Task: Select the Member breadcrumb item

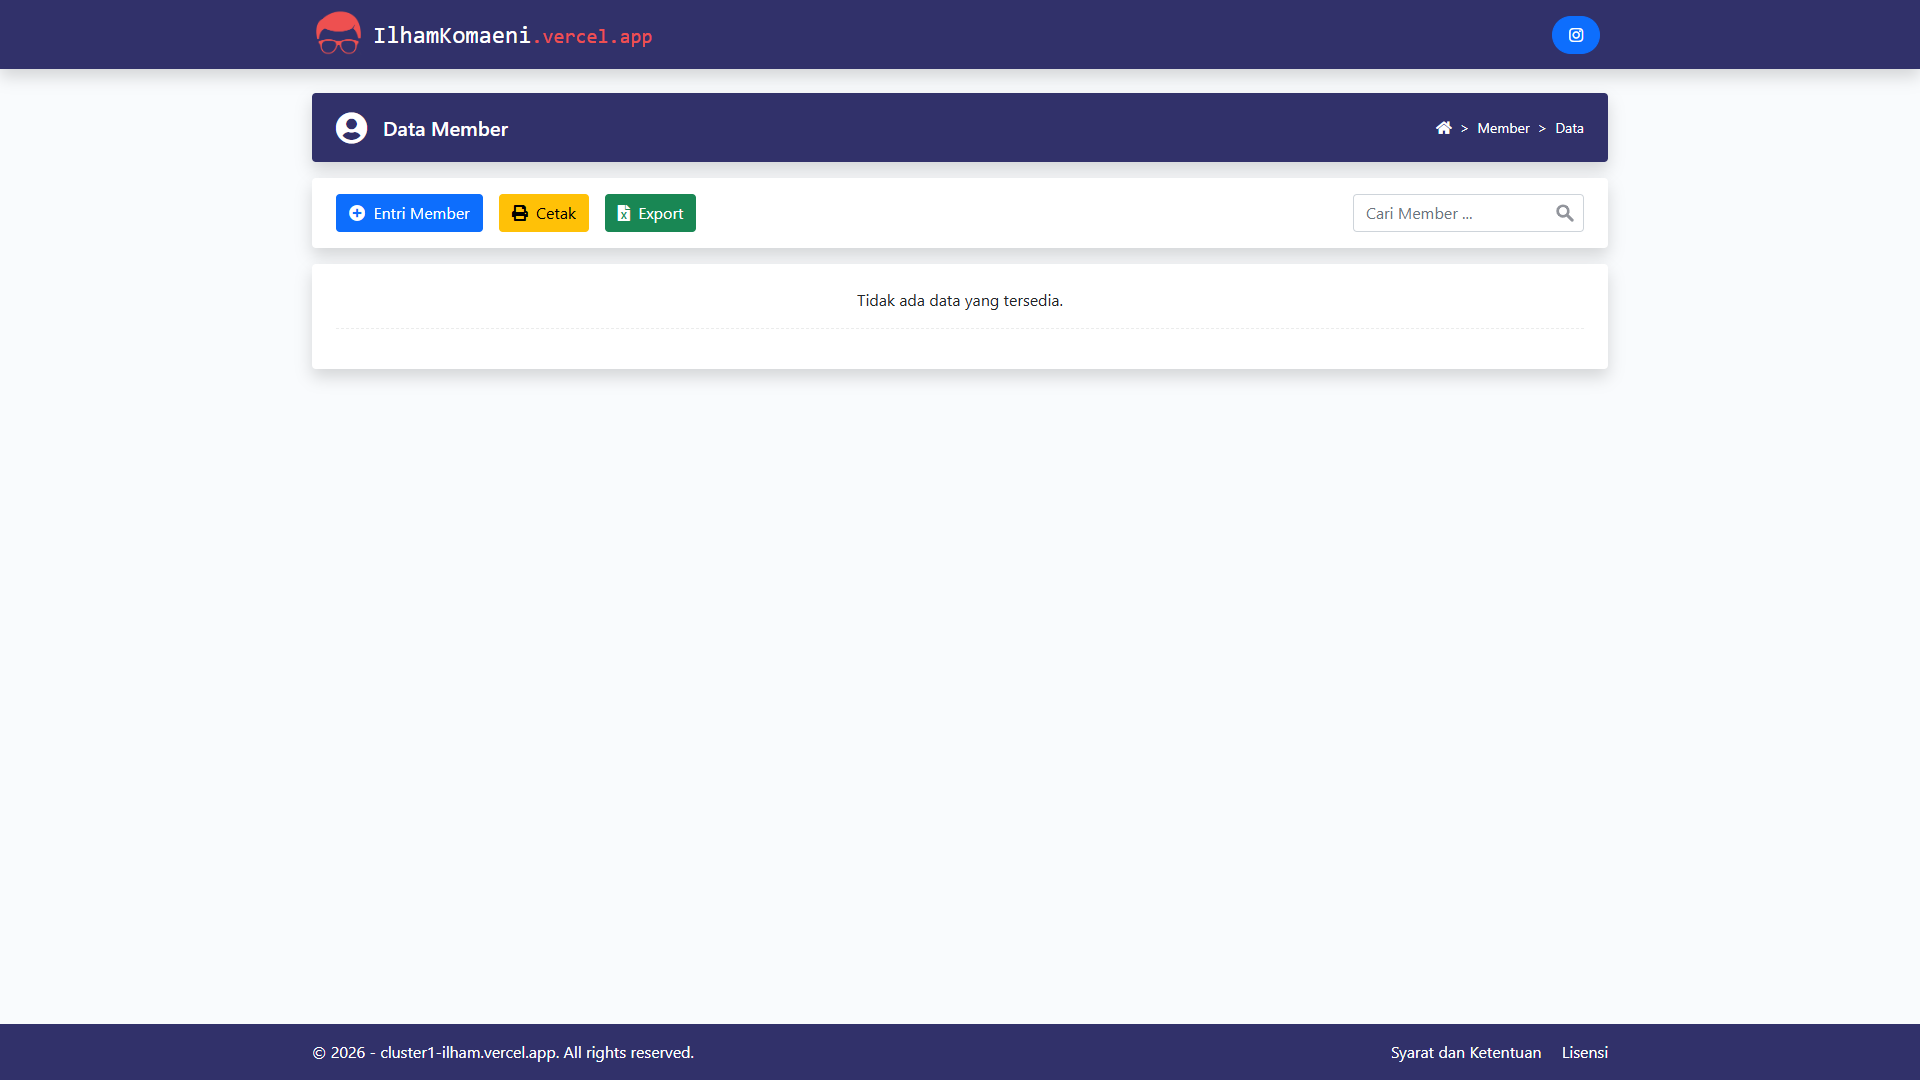Action: coord(1503,128)
